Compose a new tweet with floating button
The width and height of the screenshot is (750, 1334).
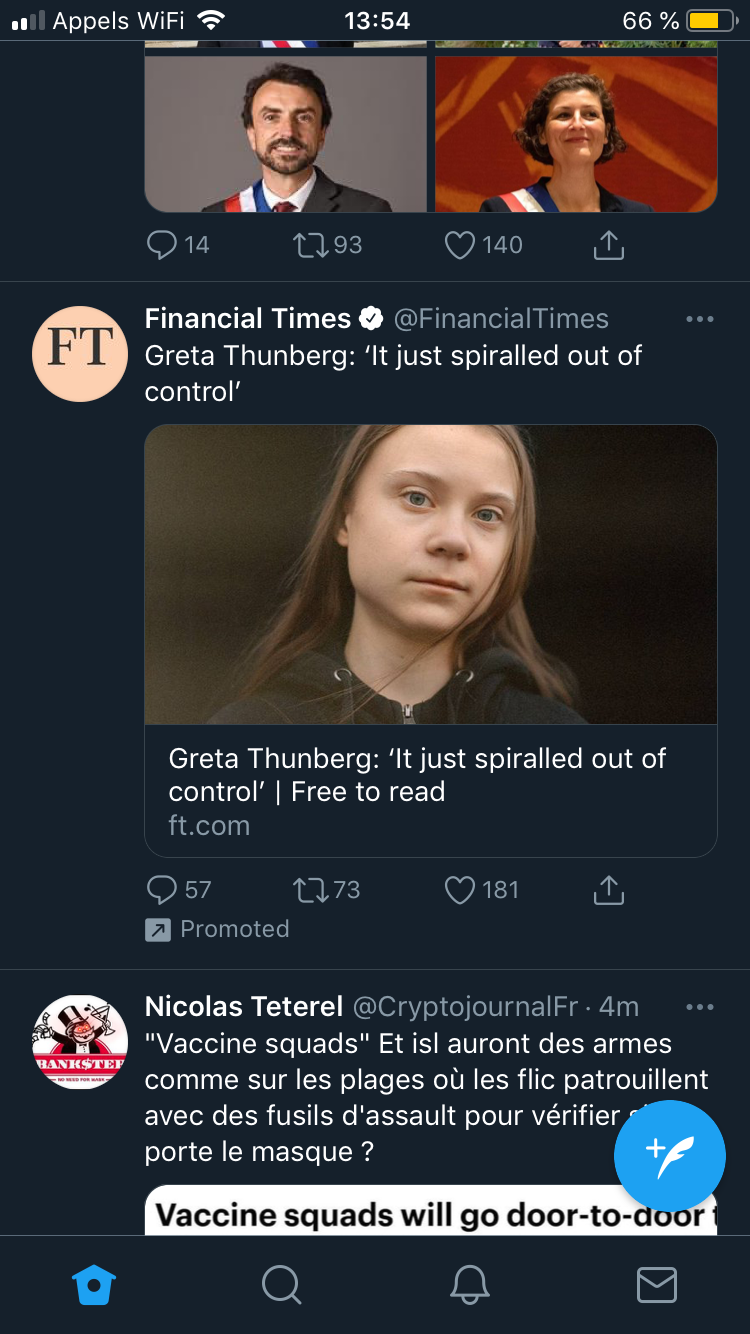coord(669,1156)
